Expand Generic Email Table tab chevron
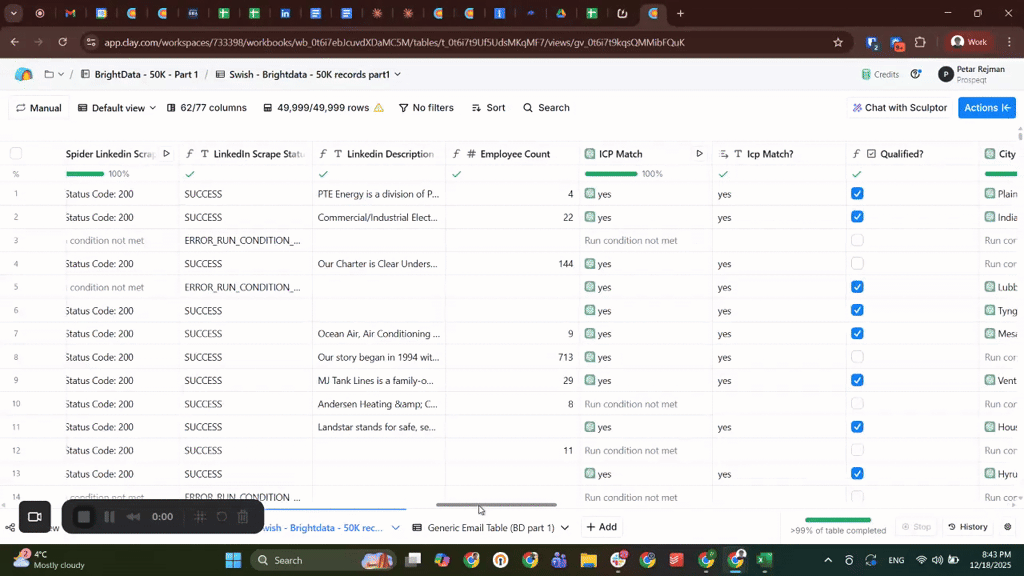1024x576 pixels. tap(565, 528)
